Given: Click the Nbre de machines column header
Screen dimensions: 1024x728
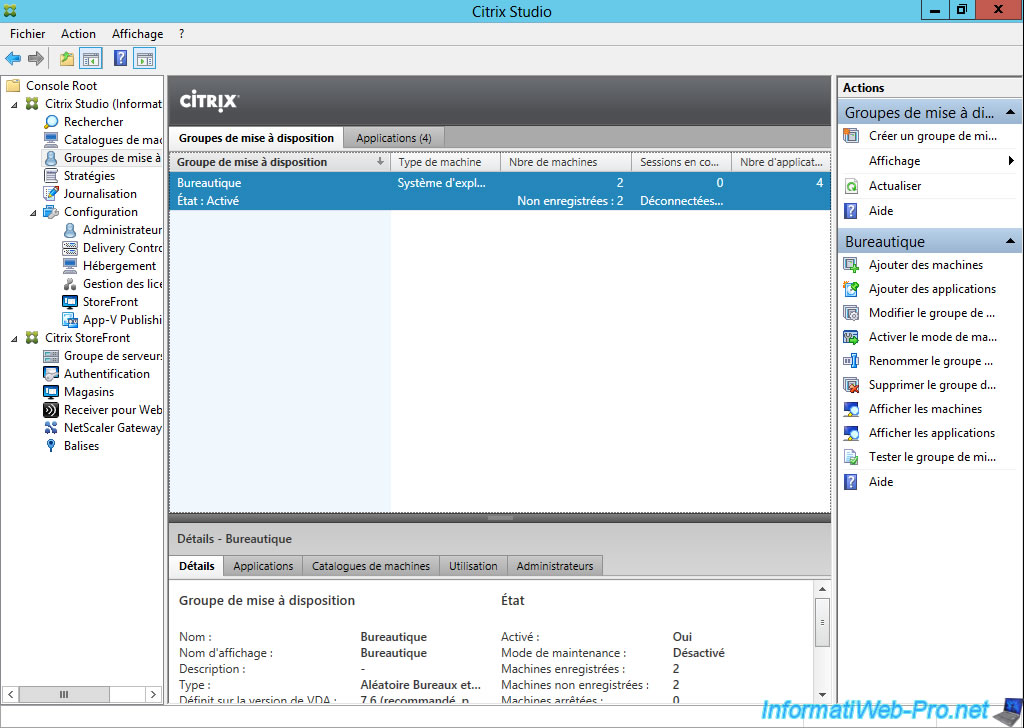Looking at the screenshot, I should 566,162.
